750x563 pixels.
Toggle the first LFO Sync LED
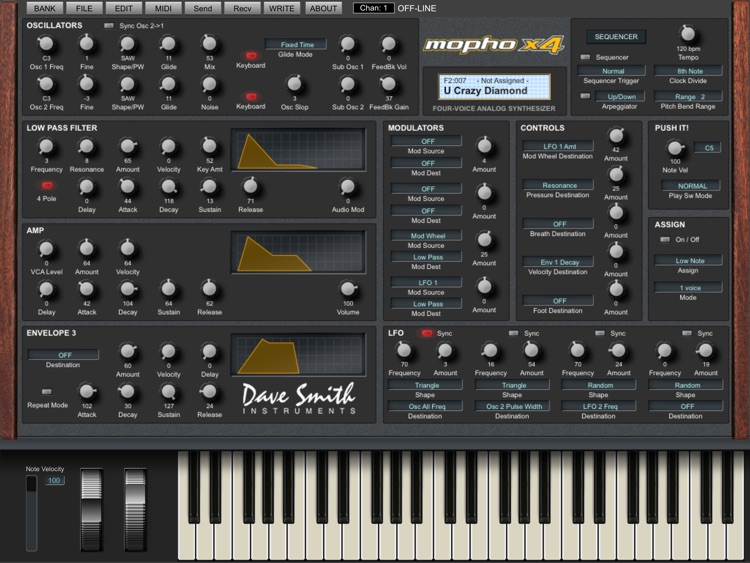[x=427, y=333]
